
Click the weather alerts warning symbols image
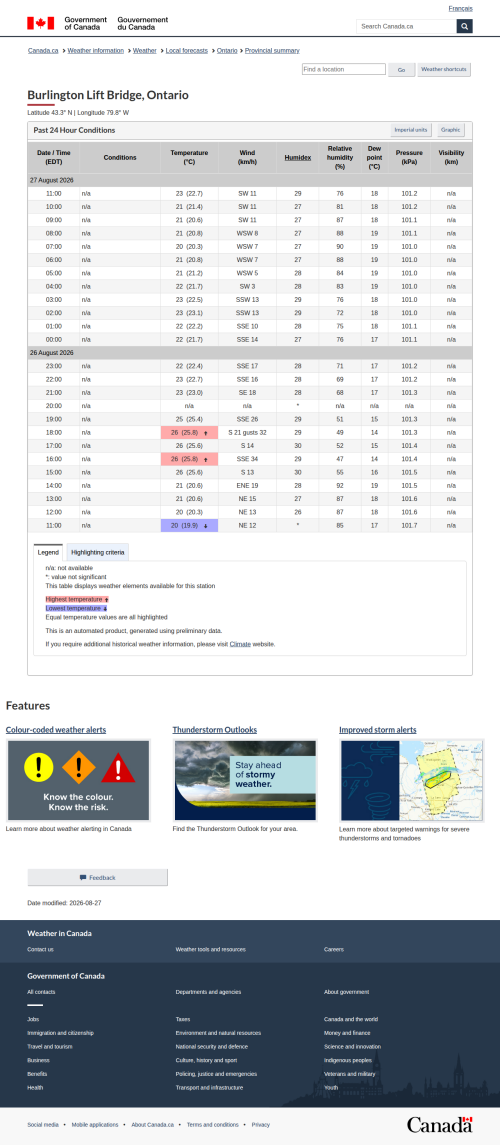(78, 781)
